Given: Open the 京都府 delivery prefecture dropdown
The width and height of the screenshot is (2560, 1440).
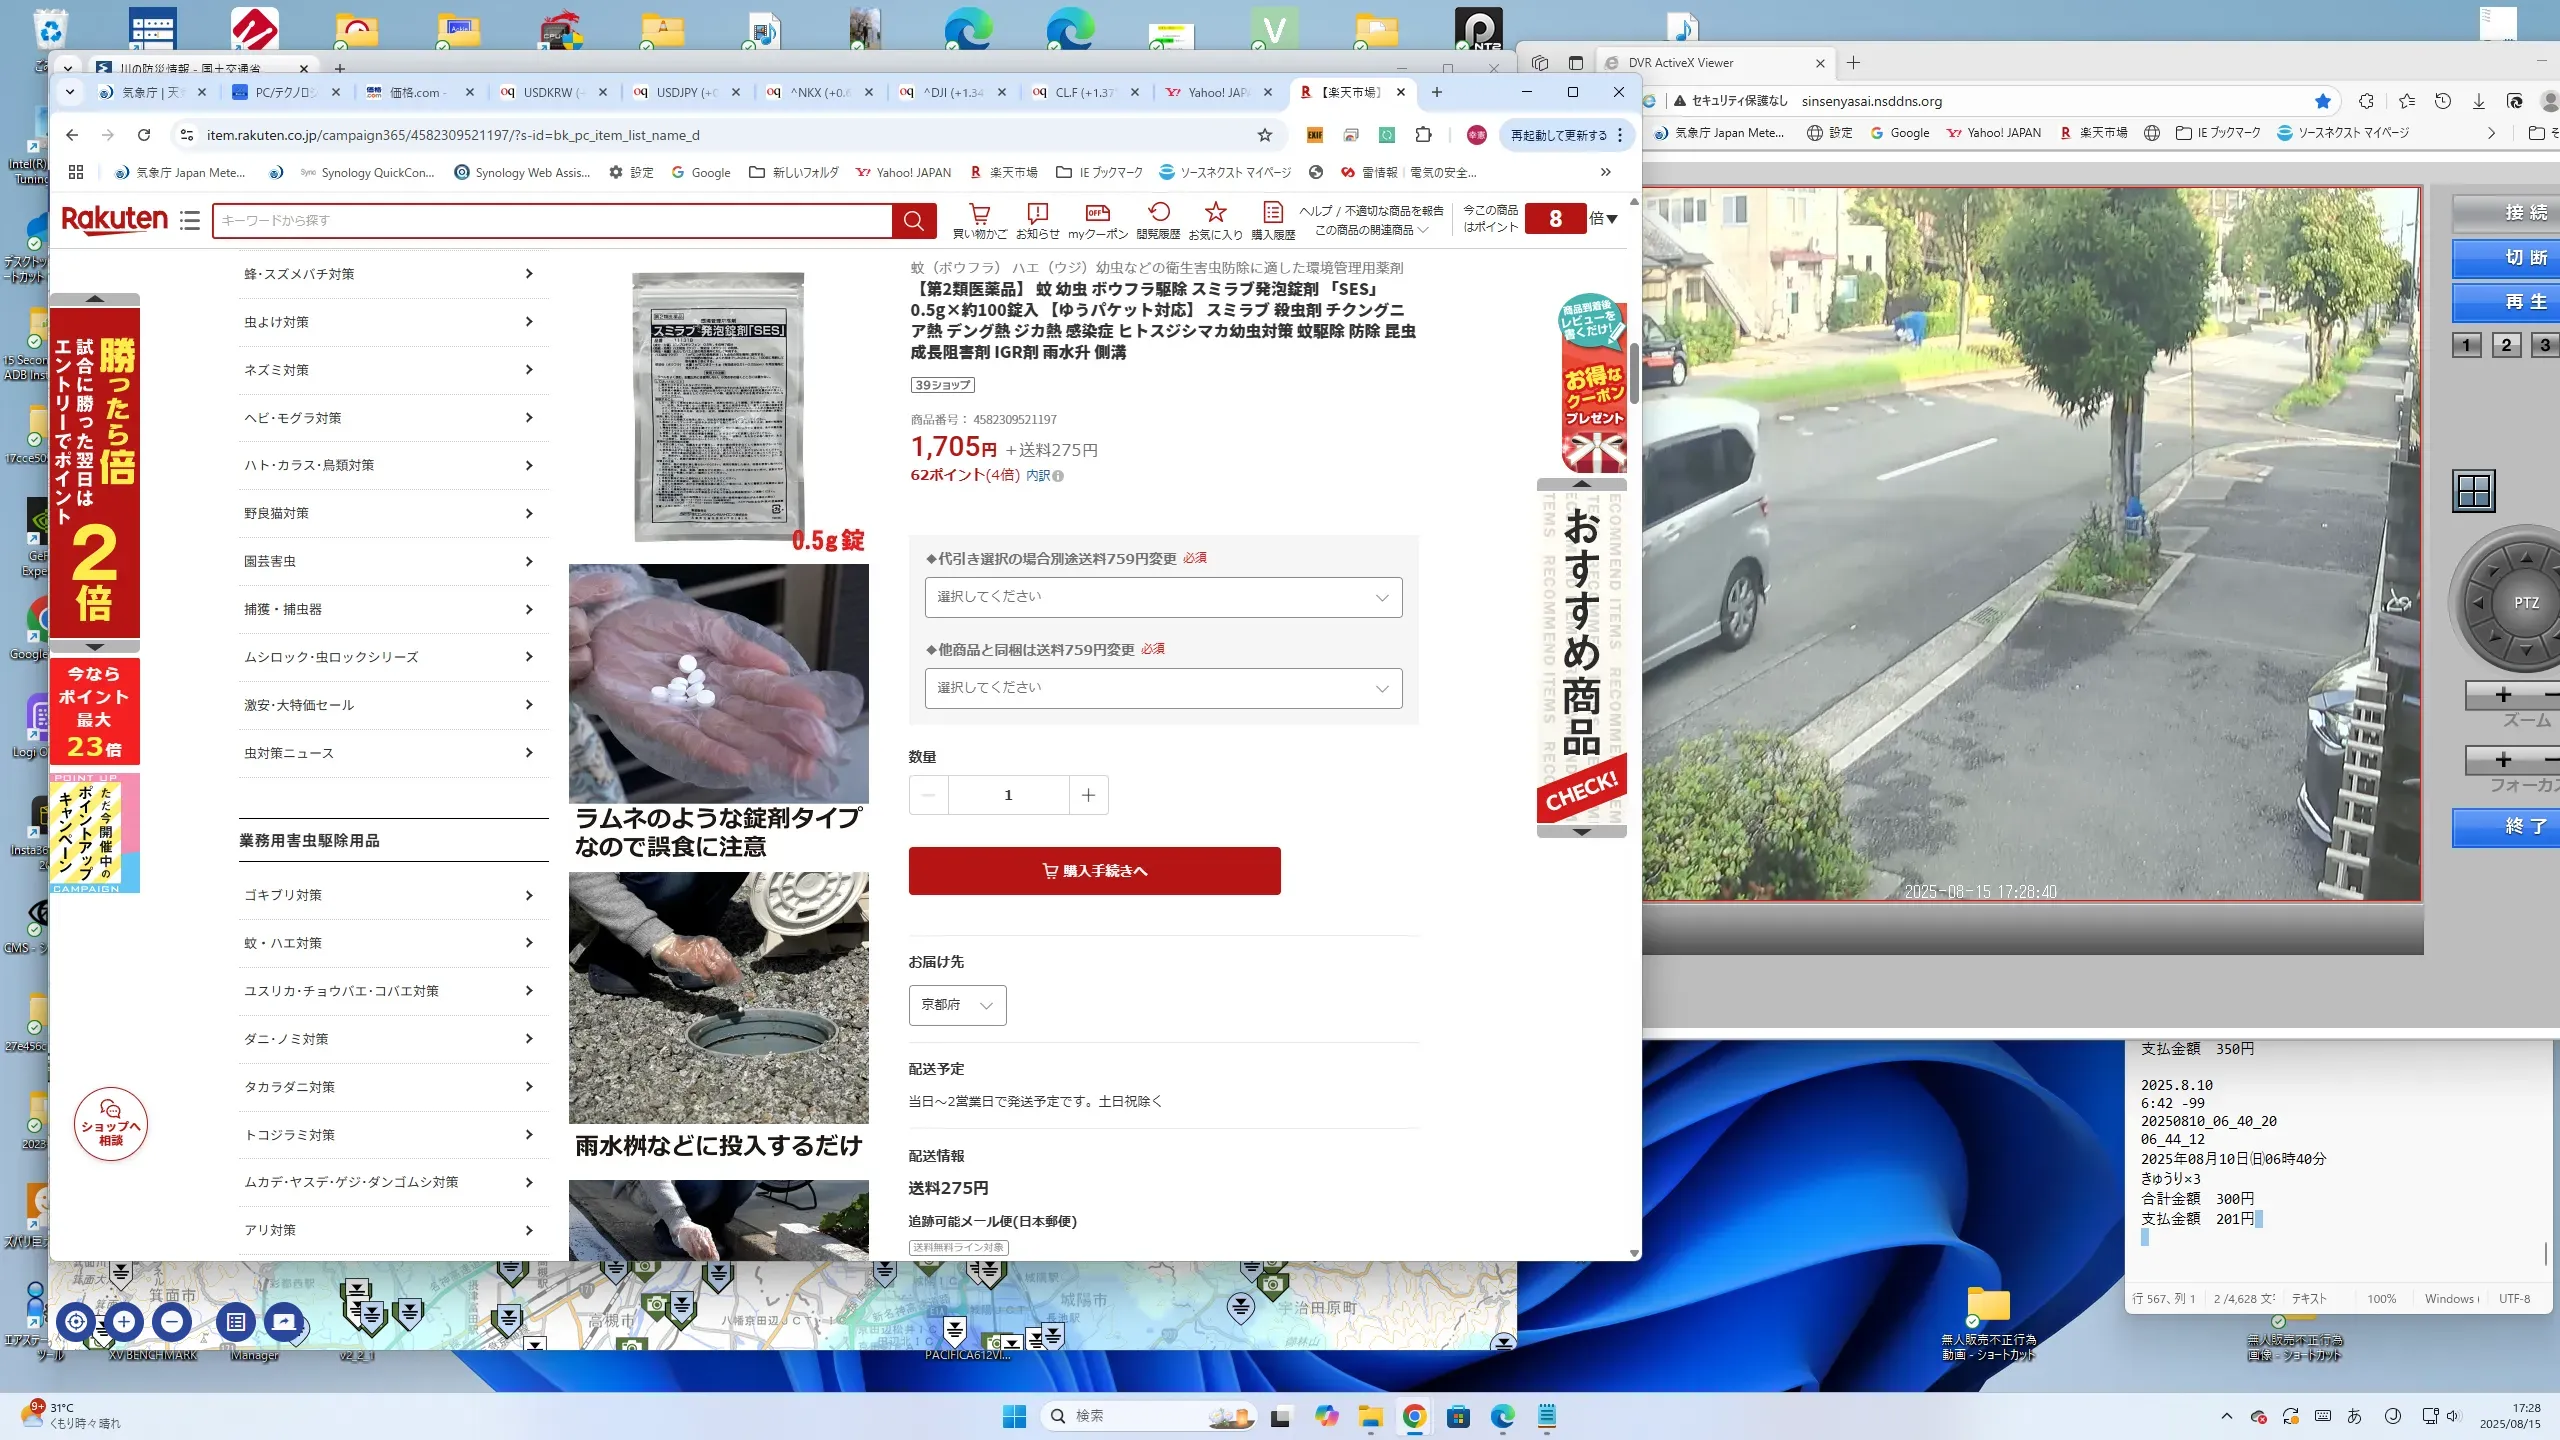Looking at the screenshot, I should tap(956, 1005).
